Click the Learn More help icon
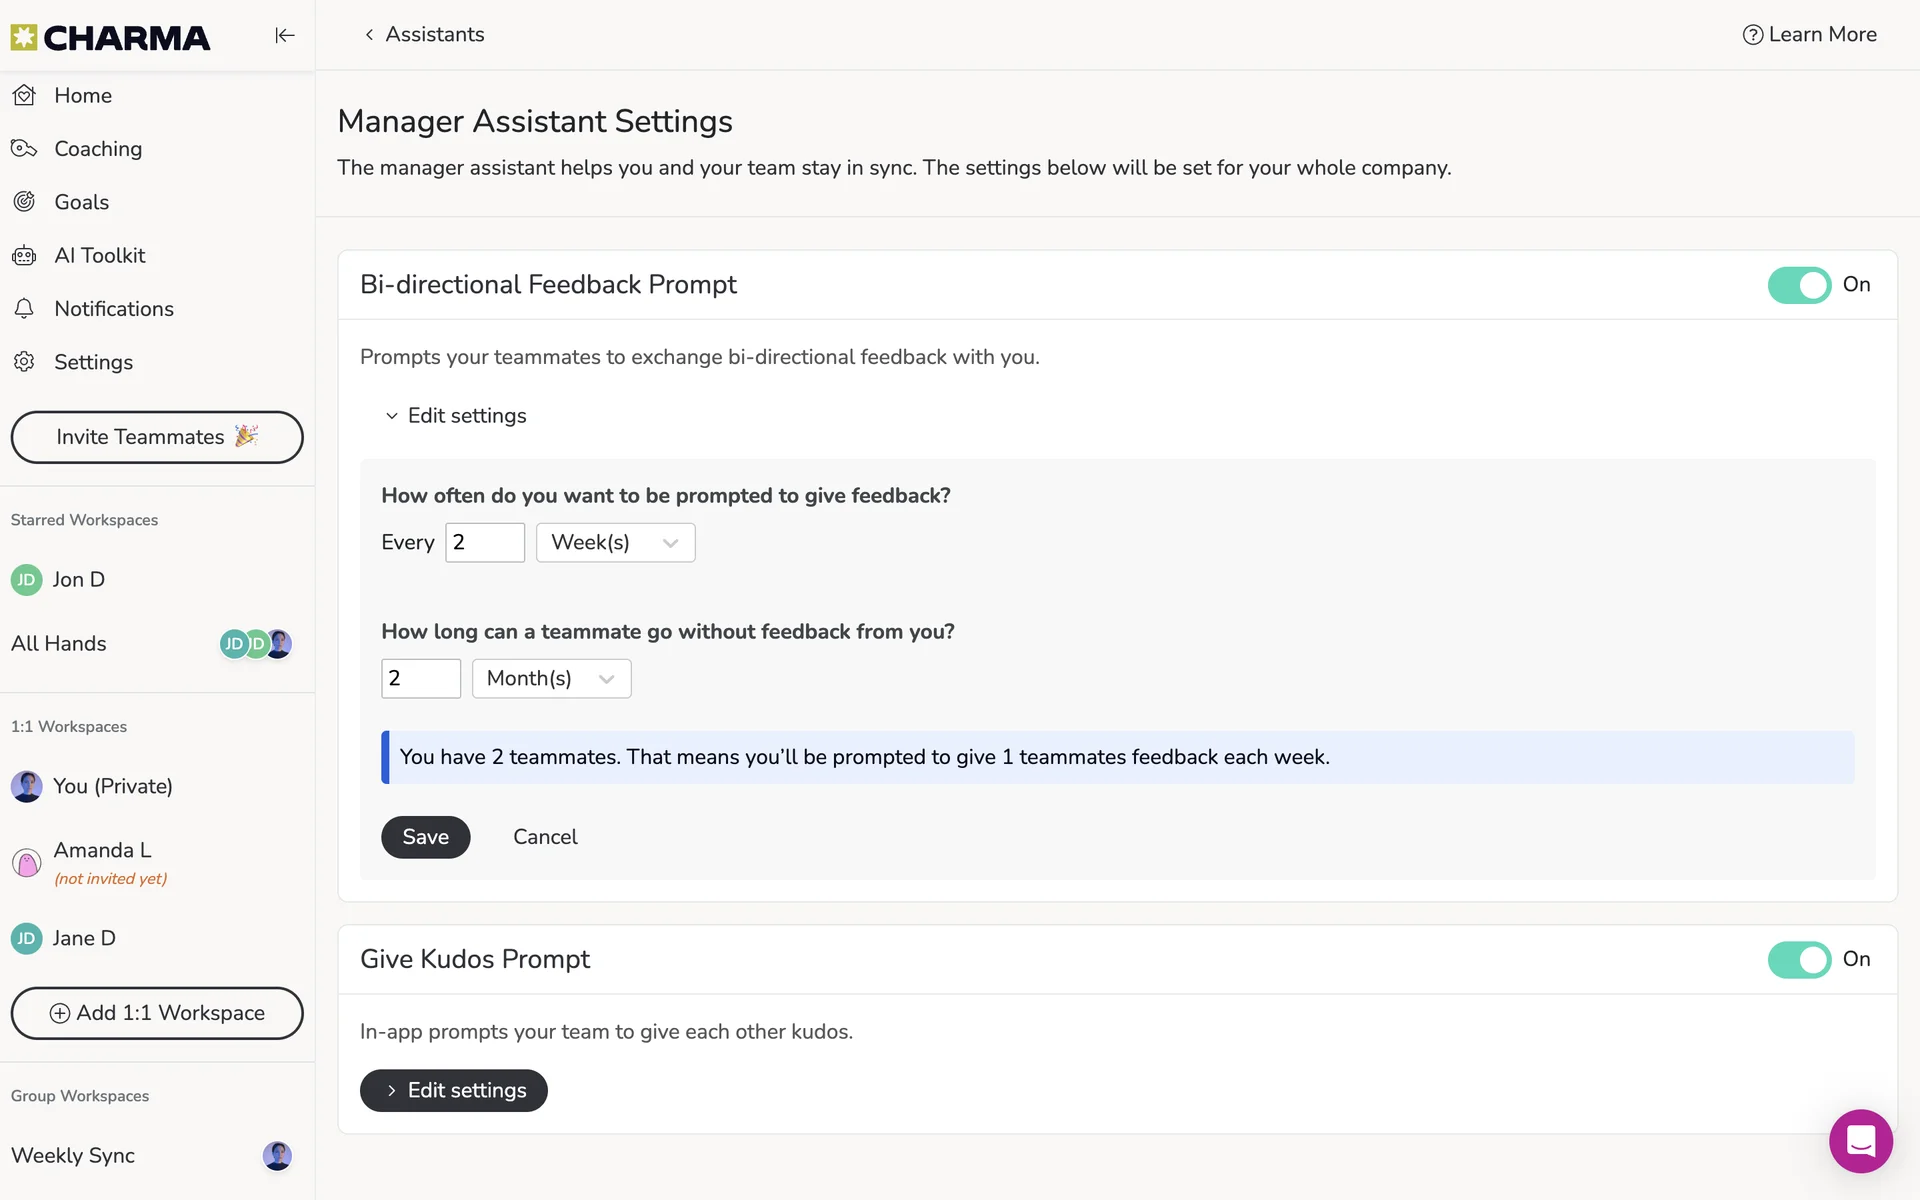 tap(1752, 35)
